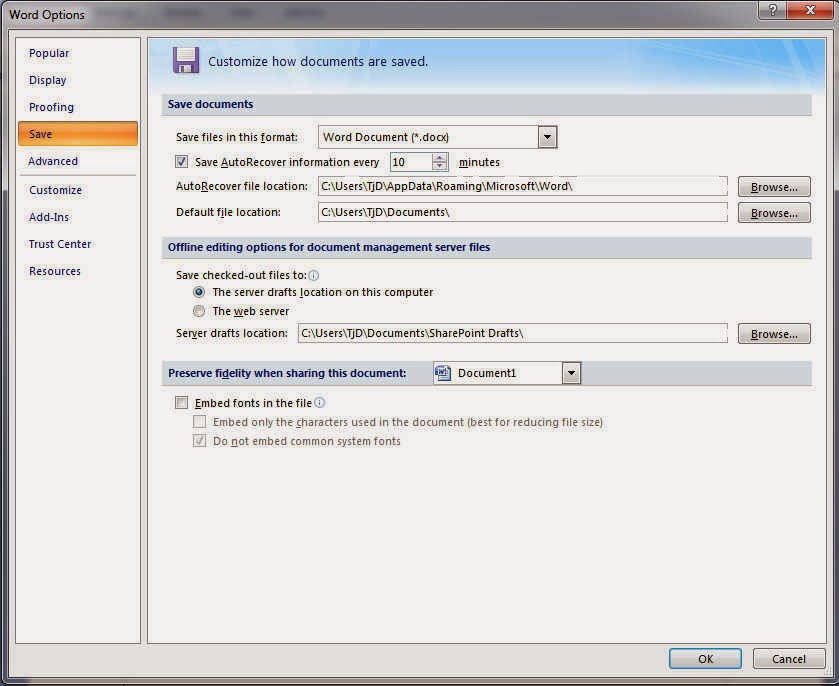Check Embed only the characters used

tap(200, 422)
